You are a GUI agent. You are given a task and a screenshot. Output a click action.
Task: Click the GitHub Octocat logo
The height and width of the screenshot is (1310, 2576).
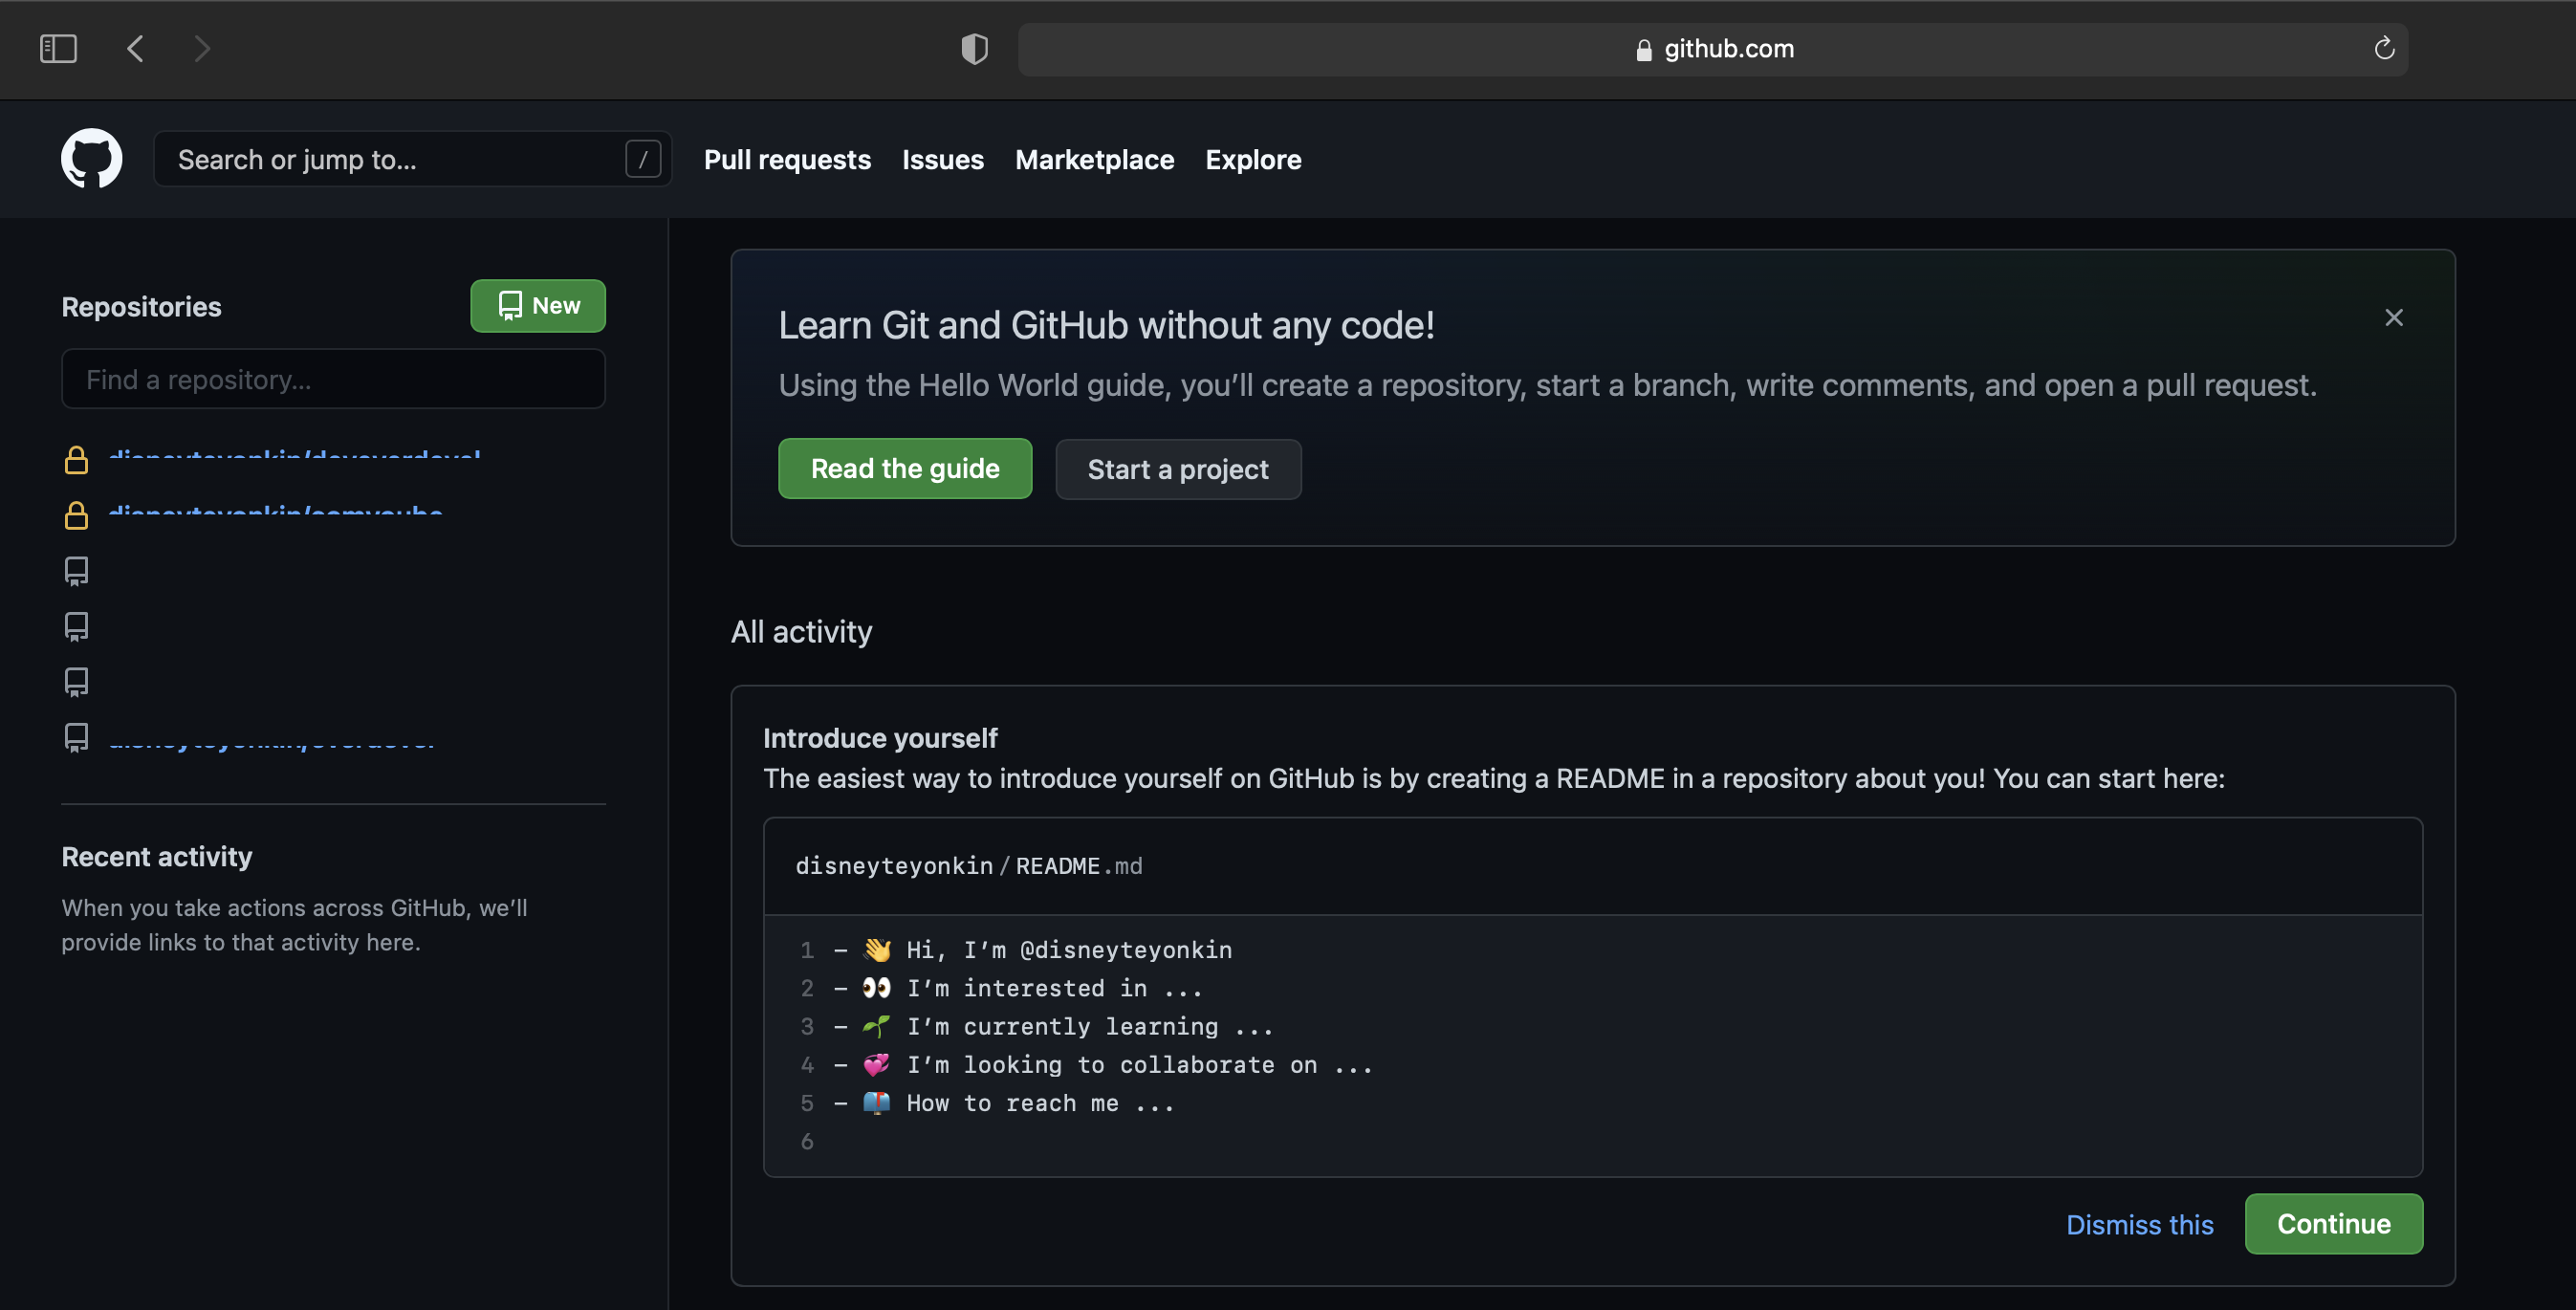(x=91, y=158)
